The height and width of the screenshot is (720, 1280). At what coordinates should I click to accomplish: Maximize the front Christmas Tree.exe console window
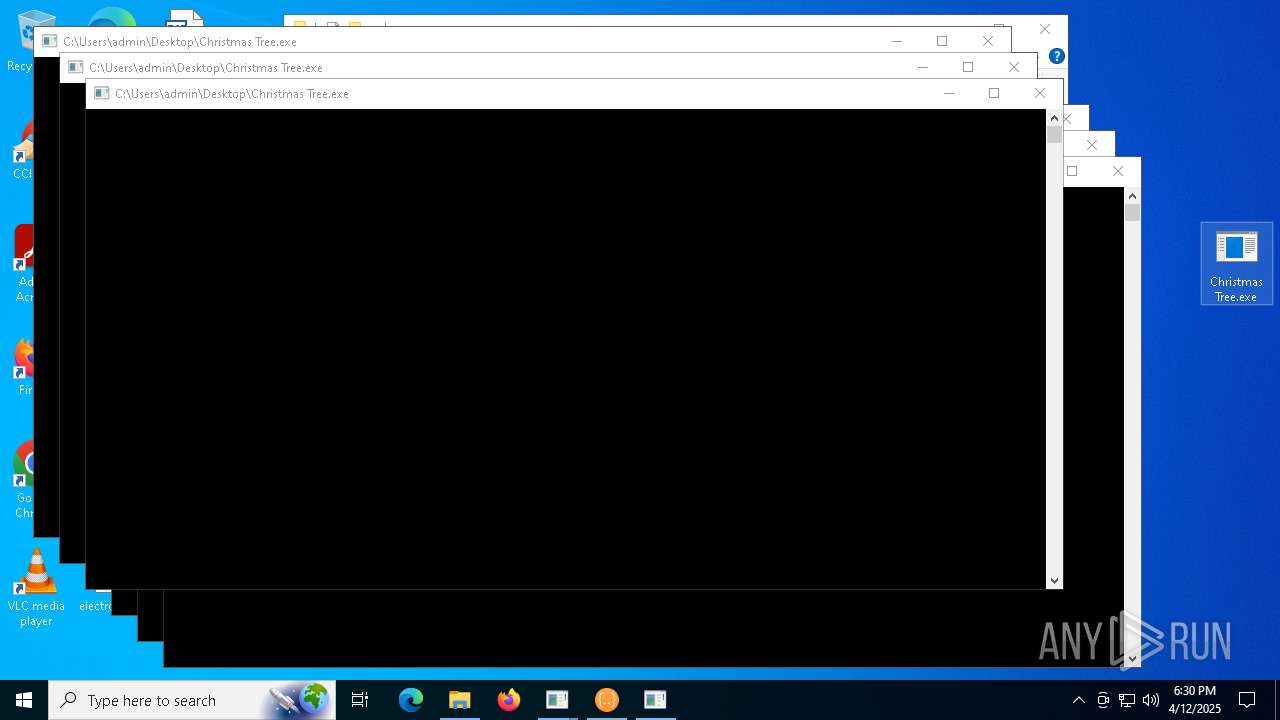click(994, 93)
